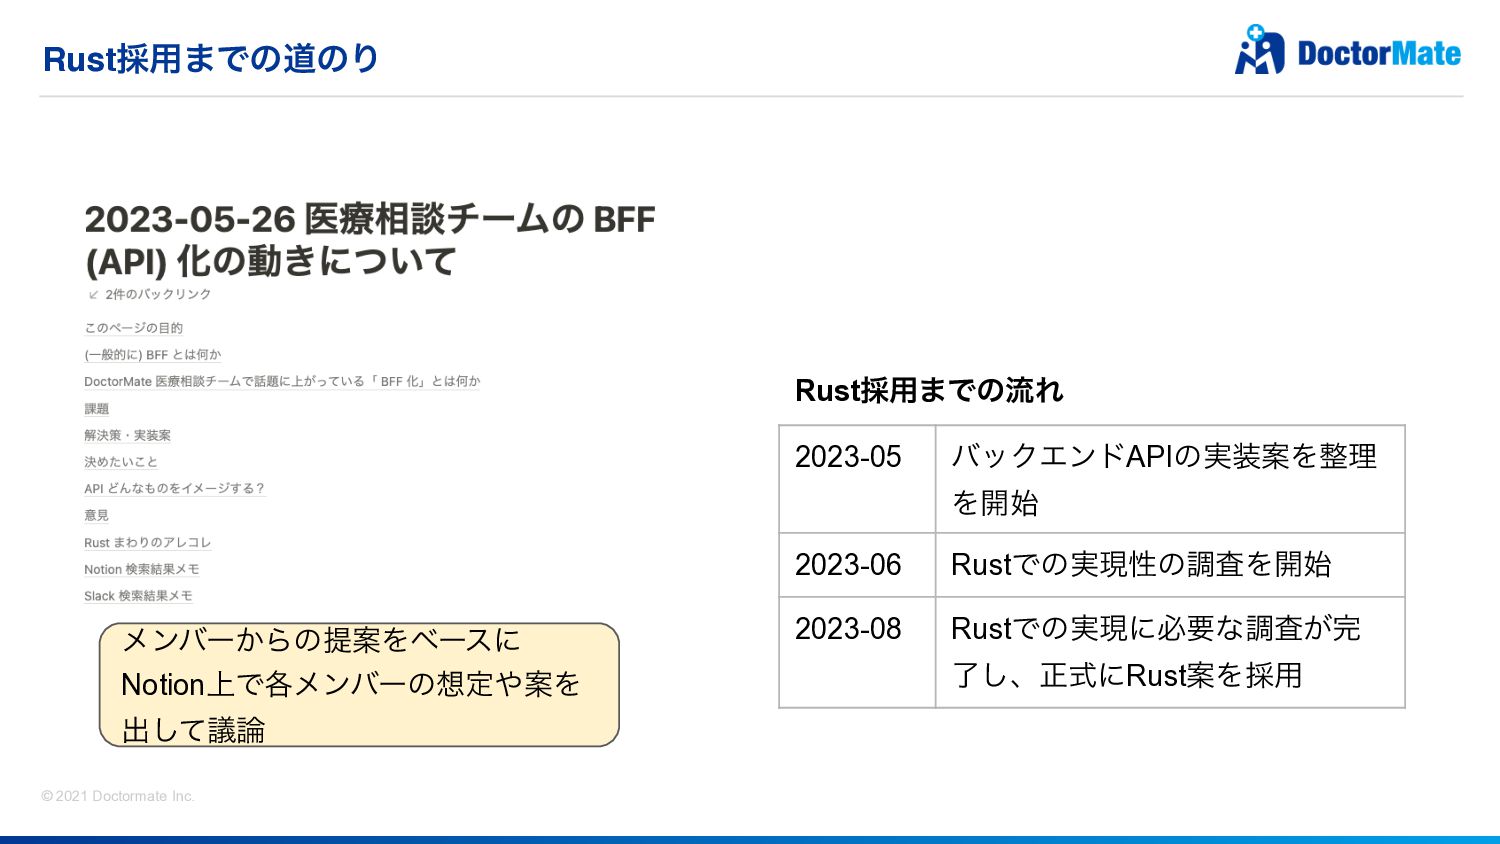The height and width of the screenshot is (844, 1500).
Task: Open the Slack 検索結果メモ link
Action: click(138, 596)
